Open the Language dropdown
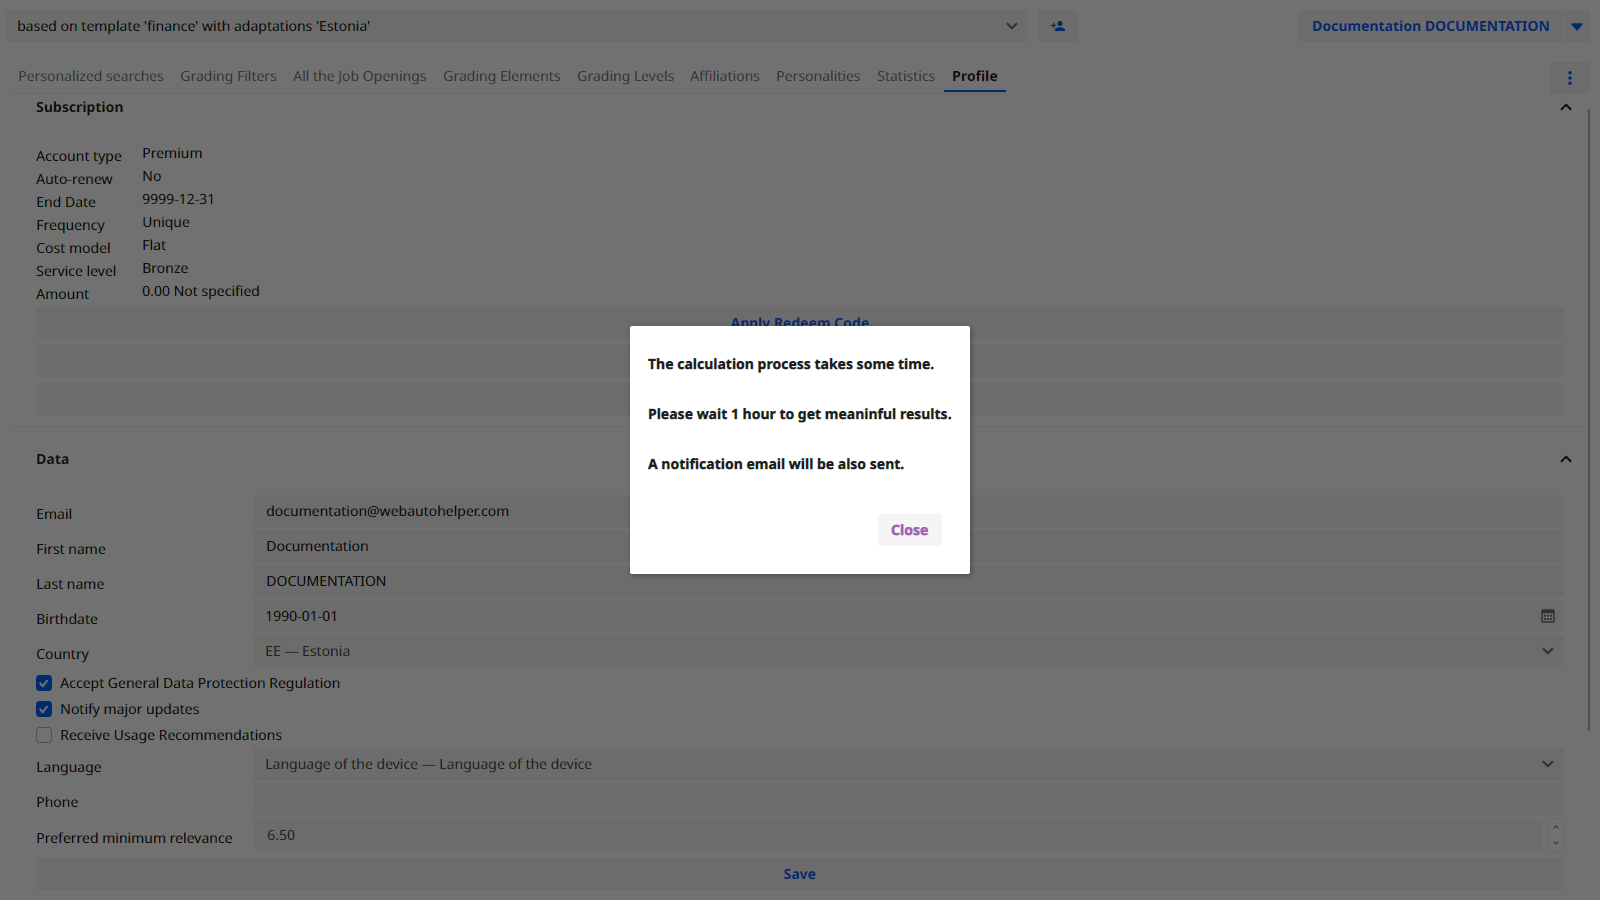This screenshot has height=900, width=1600. tap(1547, 765)
